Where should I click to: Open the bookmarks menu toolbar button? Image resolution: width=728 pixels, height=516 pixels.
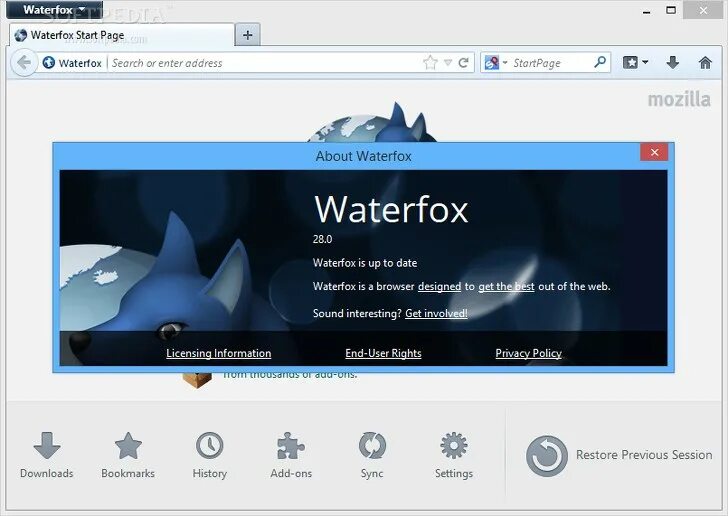pos(635,62)
